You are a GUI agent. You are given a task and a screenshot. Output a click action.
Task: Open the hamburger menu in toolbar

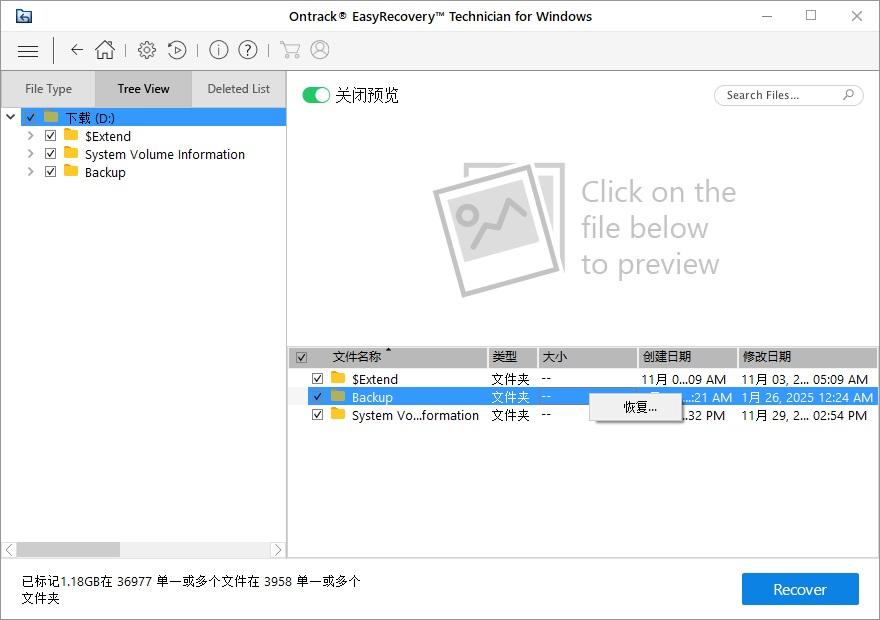click(x=28, y=50)
